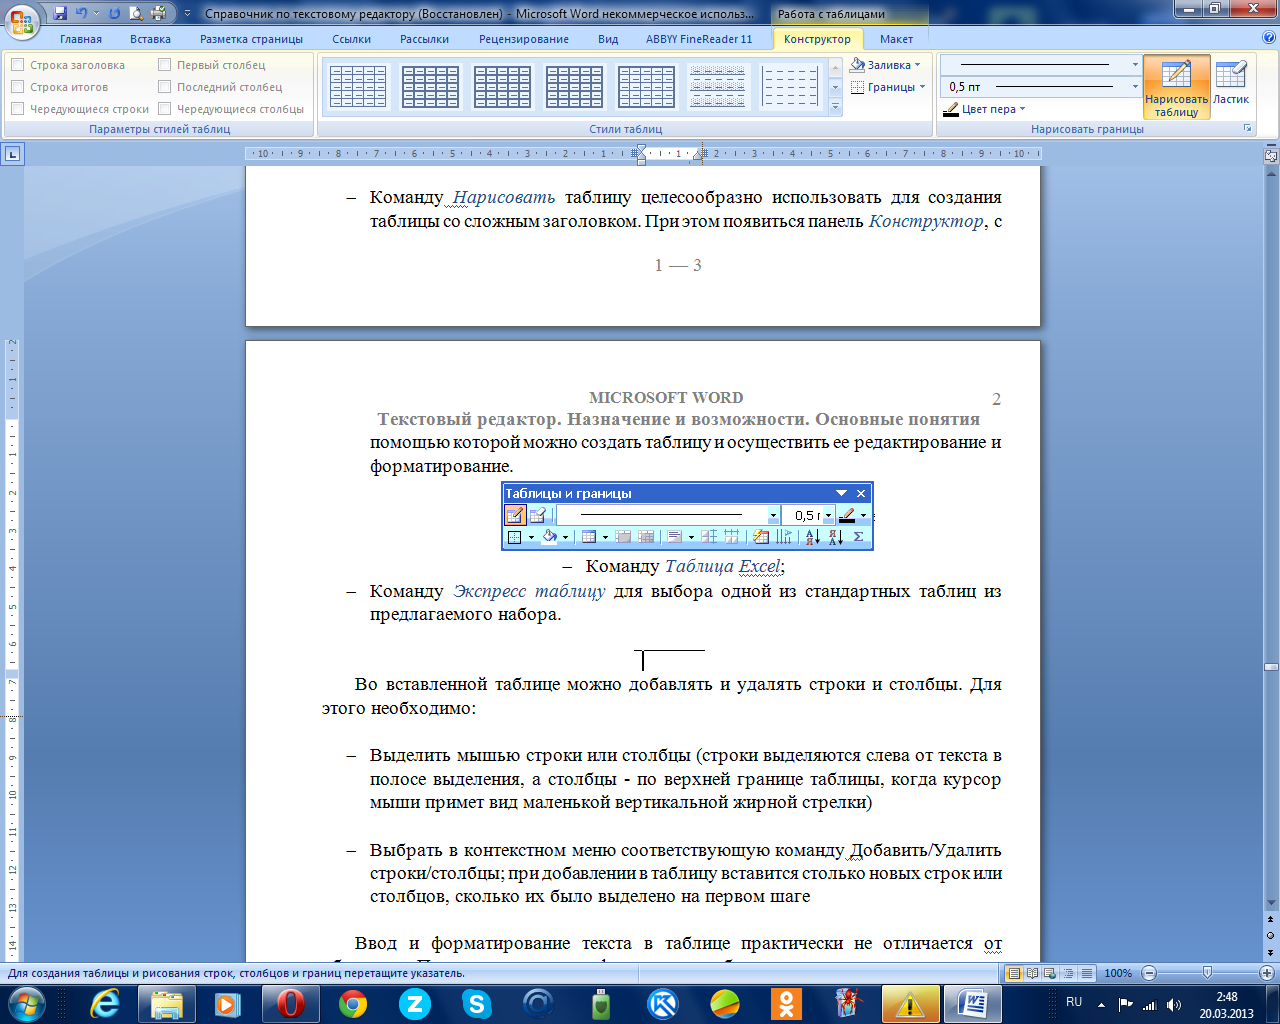Screen dimensions: 1280x1024
Task: Open Opera browser from taskbar
Action: 291,1003
